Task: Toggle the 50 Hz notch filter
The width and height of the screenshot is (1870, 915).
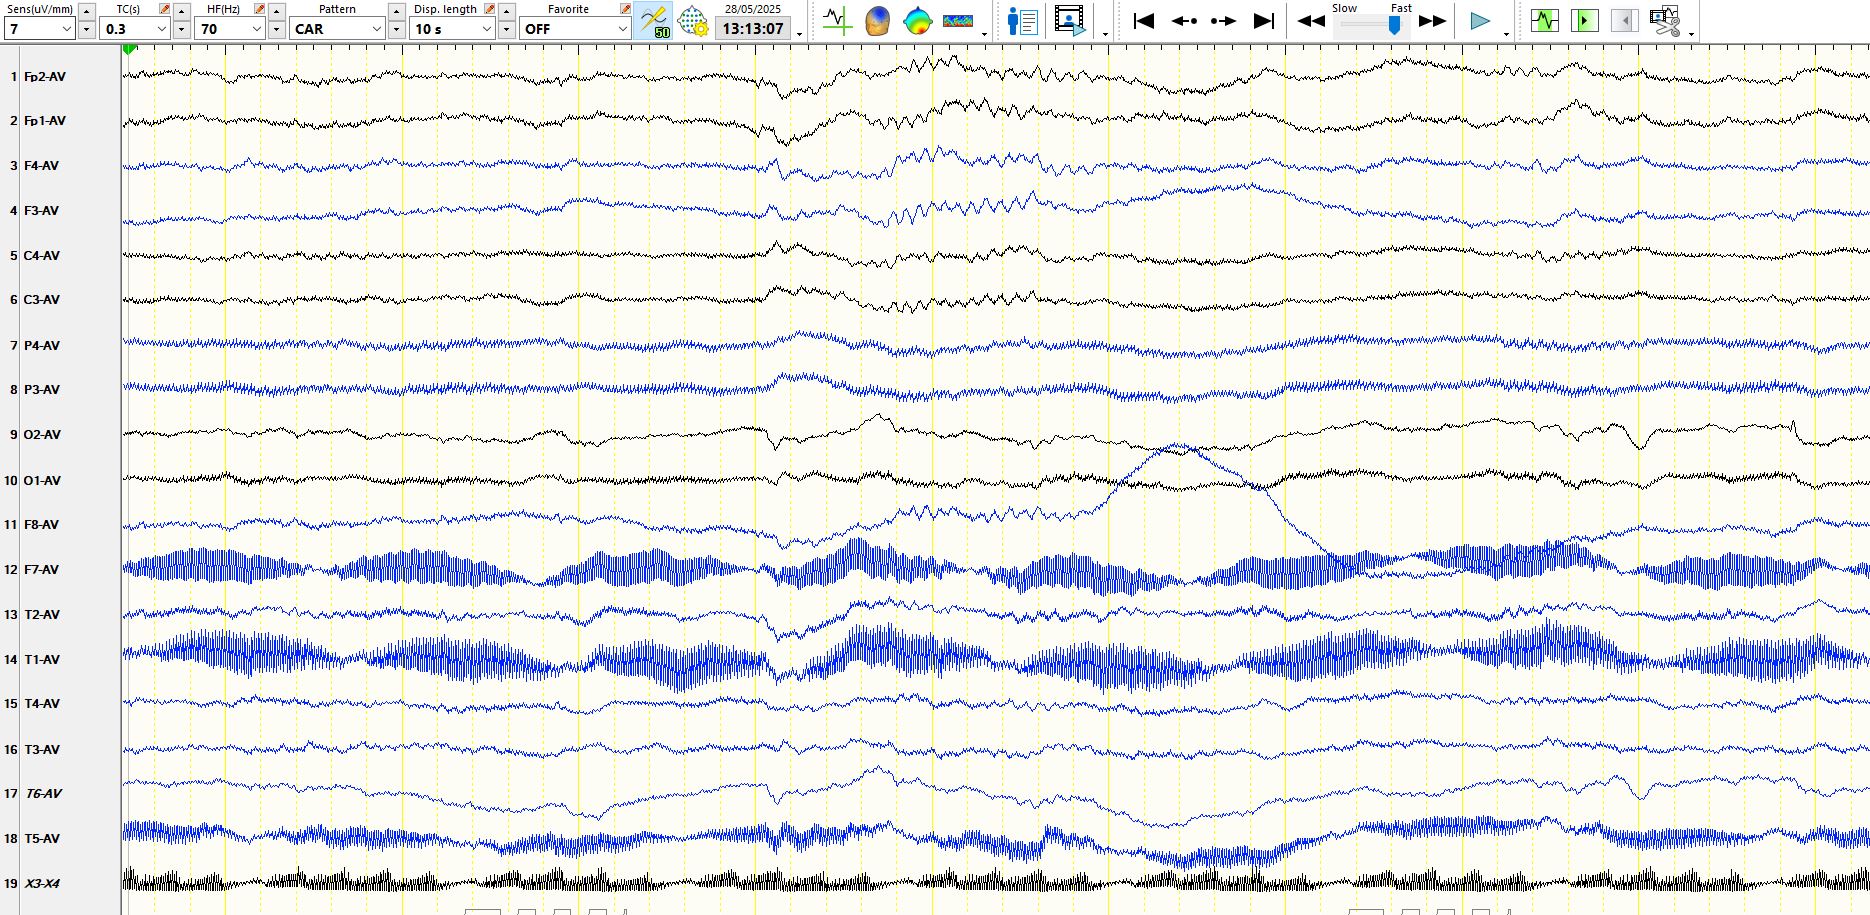Action: (x=653, y=21)
